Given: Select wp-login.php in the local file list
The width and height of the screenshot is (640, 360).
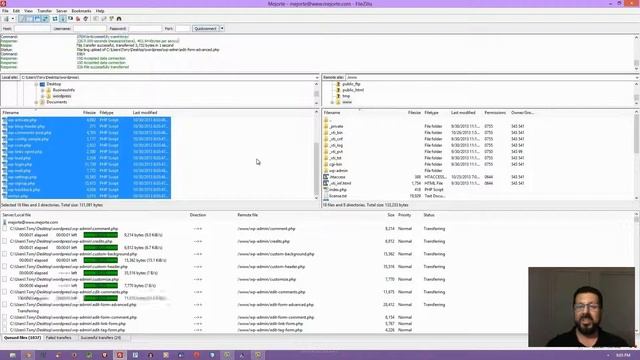Looking at the screenshot, I should 20,164.
